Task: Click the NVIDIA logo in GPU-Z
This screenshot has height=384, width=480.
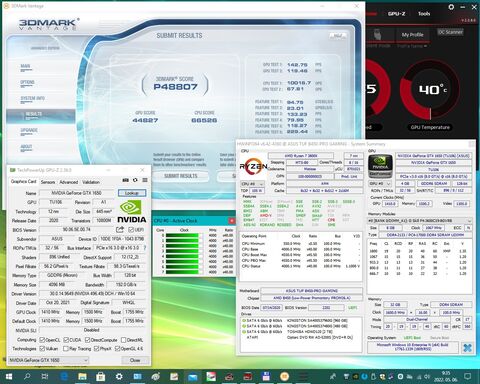Action: click(x=131, y=212)
